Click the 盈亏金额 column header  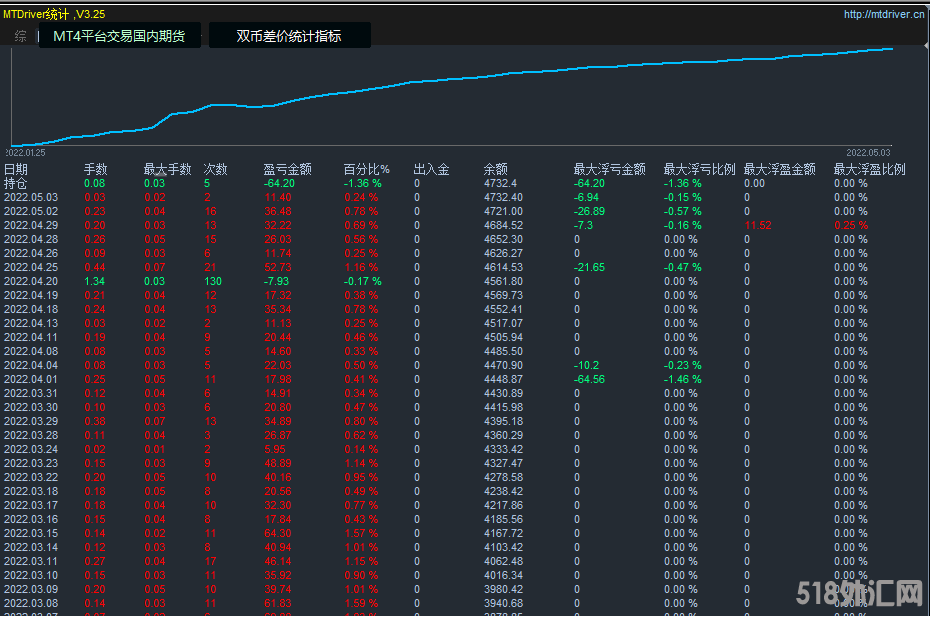tap(287, 170)
